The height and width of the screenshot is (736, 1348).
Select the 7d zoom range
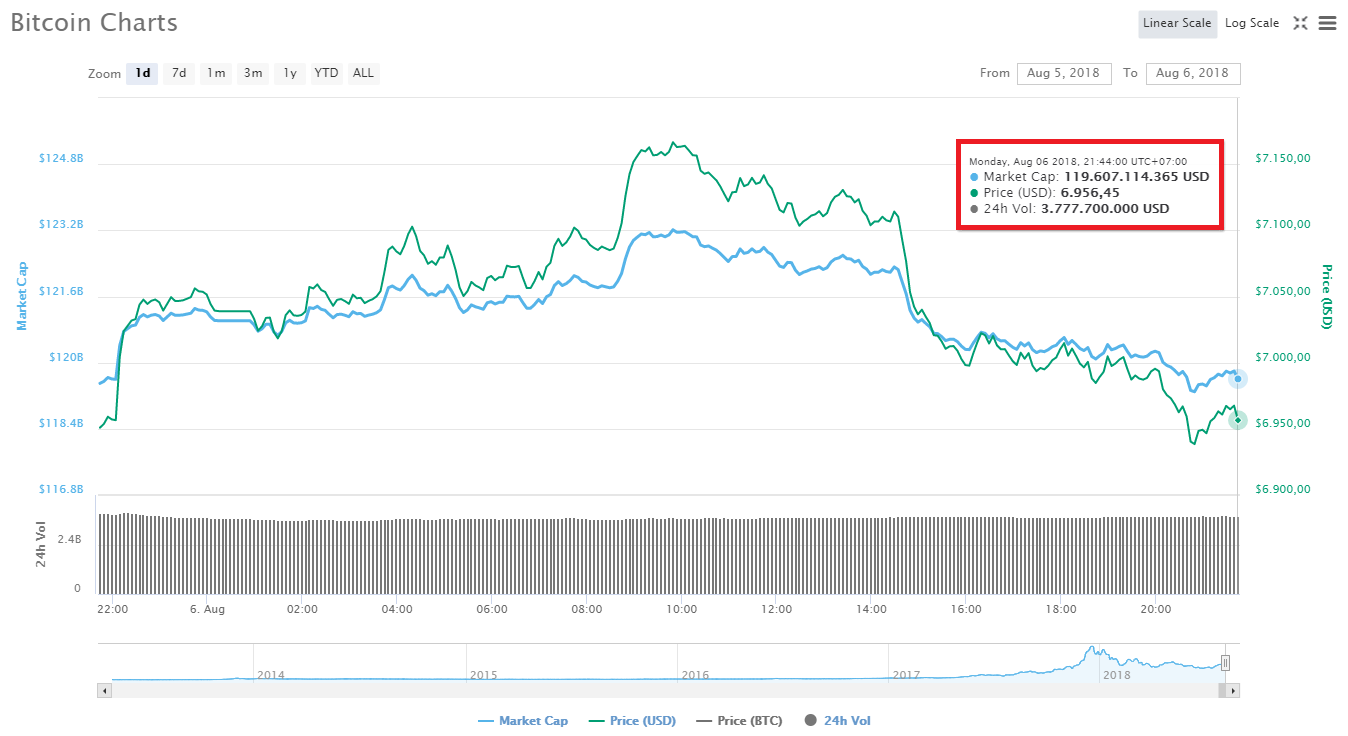(x=178, y=73)
